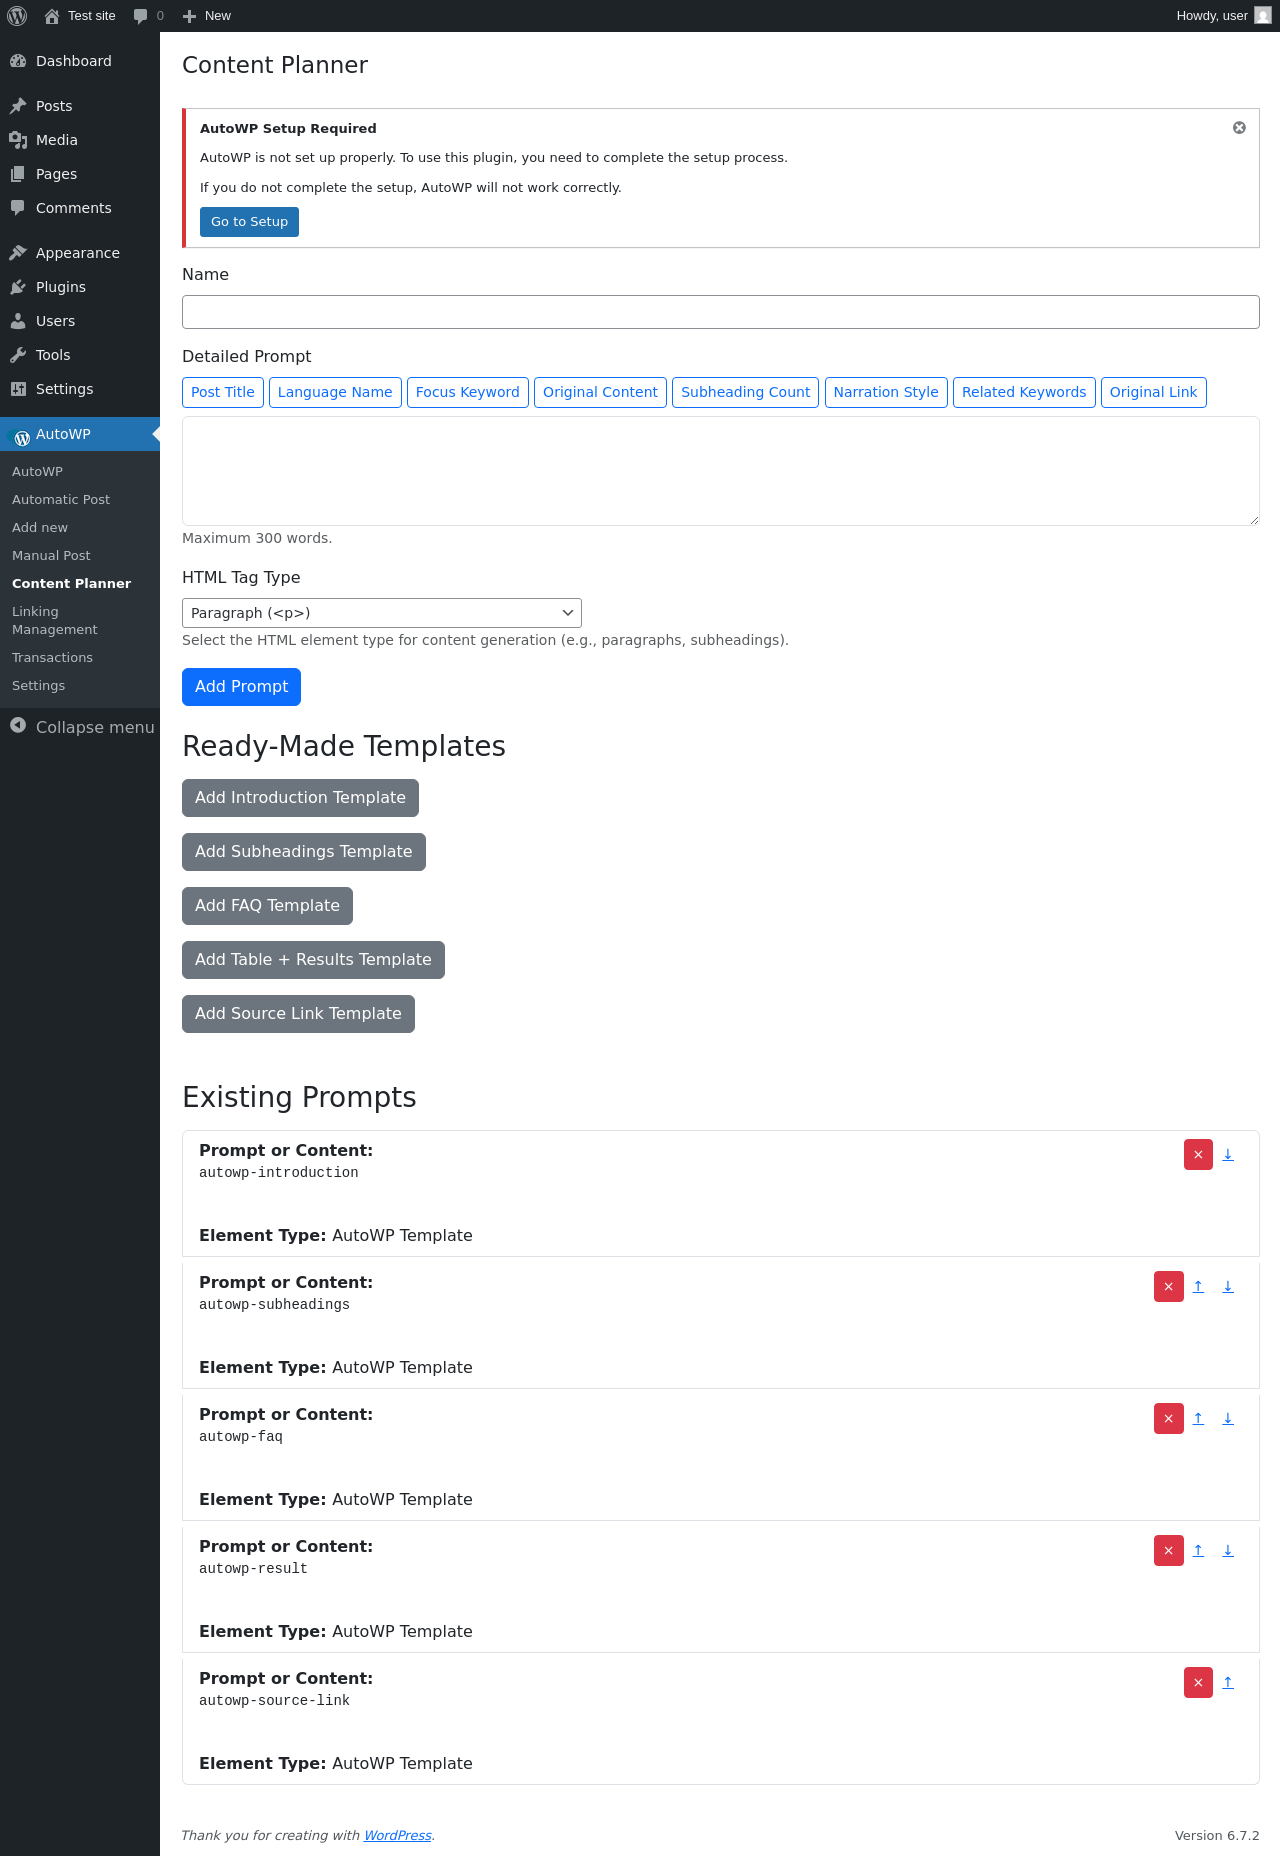Move autowp-subheadings prompt up
Image resolution: width=1280 pixels, height=1856 pixels.
pyautogui.click(x=1198, y=1287)
